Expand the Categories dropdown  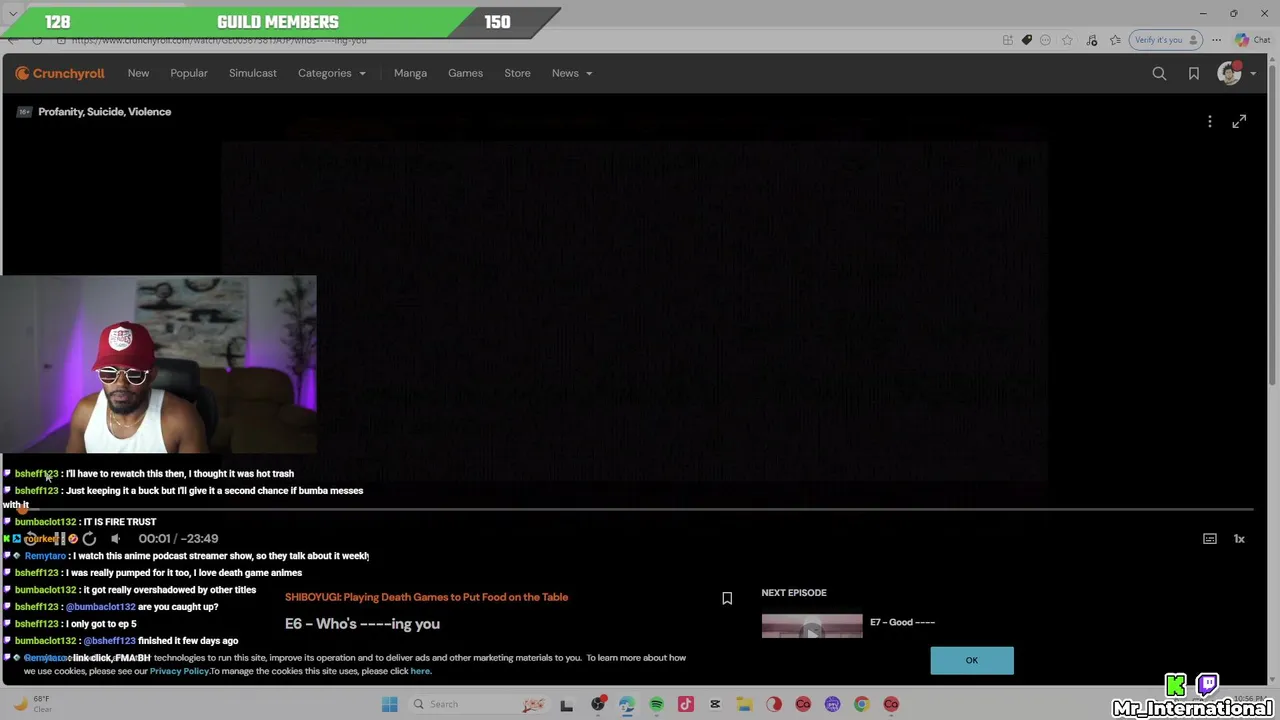pyautogui.click(x=332, y=73)
